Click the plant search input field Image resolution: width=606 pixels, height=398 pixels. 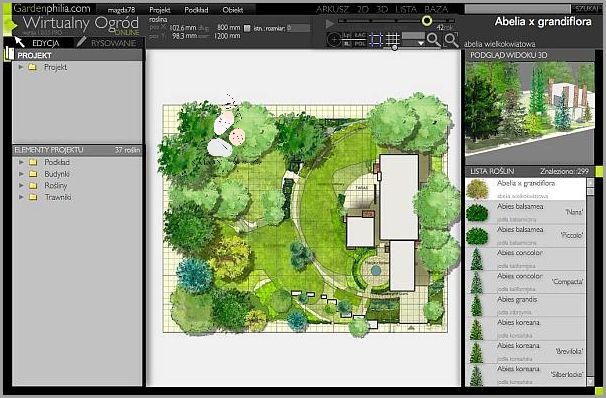tap(517, 9)
